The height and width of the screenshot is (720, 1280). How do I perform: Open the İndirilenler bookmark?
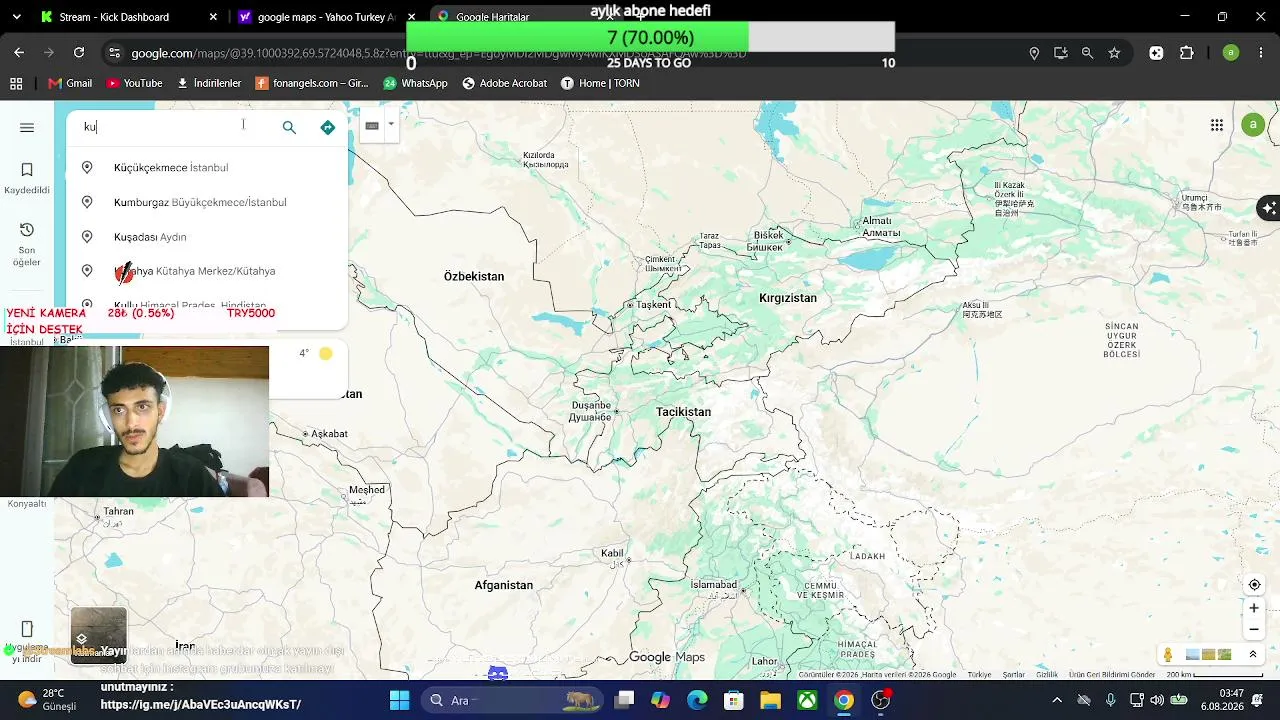209,83
